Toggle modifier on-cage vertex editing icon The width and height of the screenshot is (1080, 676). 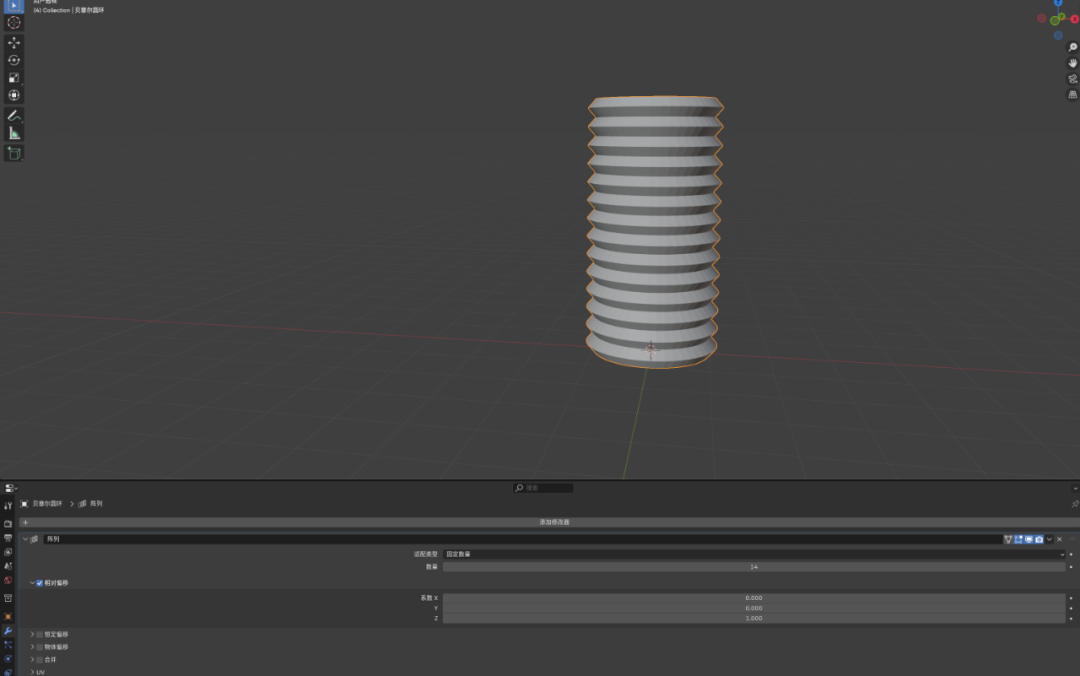click(1008, 540)
